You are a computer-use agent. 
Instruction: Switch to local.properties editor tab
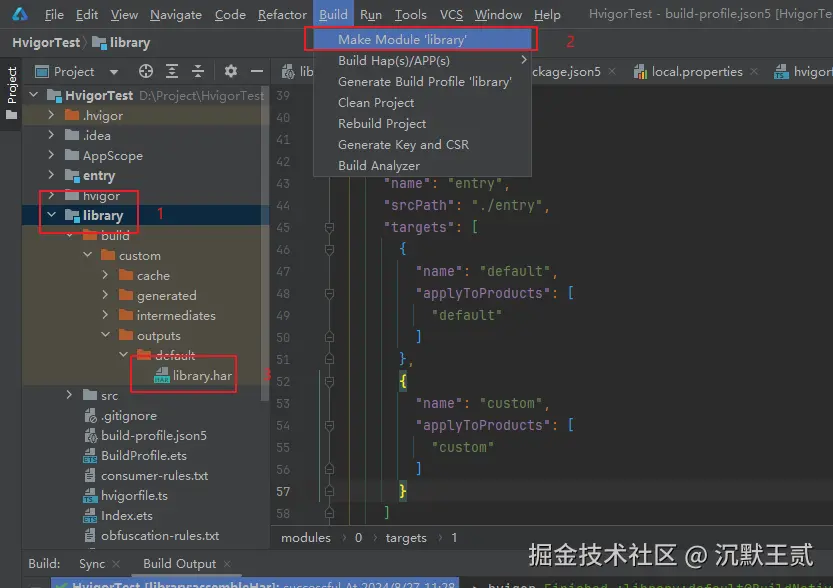688,72
